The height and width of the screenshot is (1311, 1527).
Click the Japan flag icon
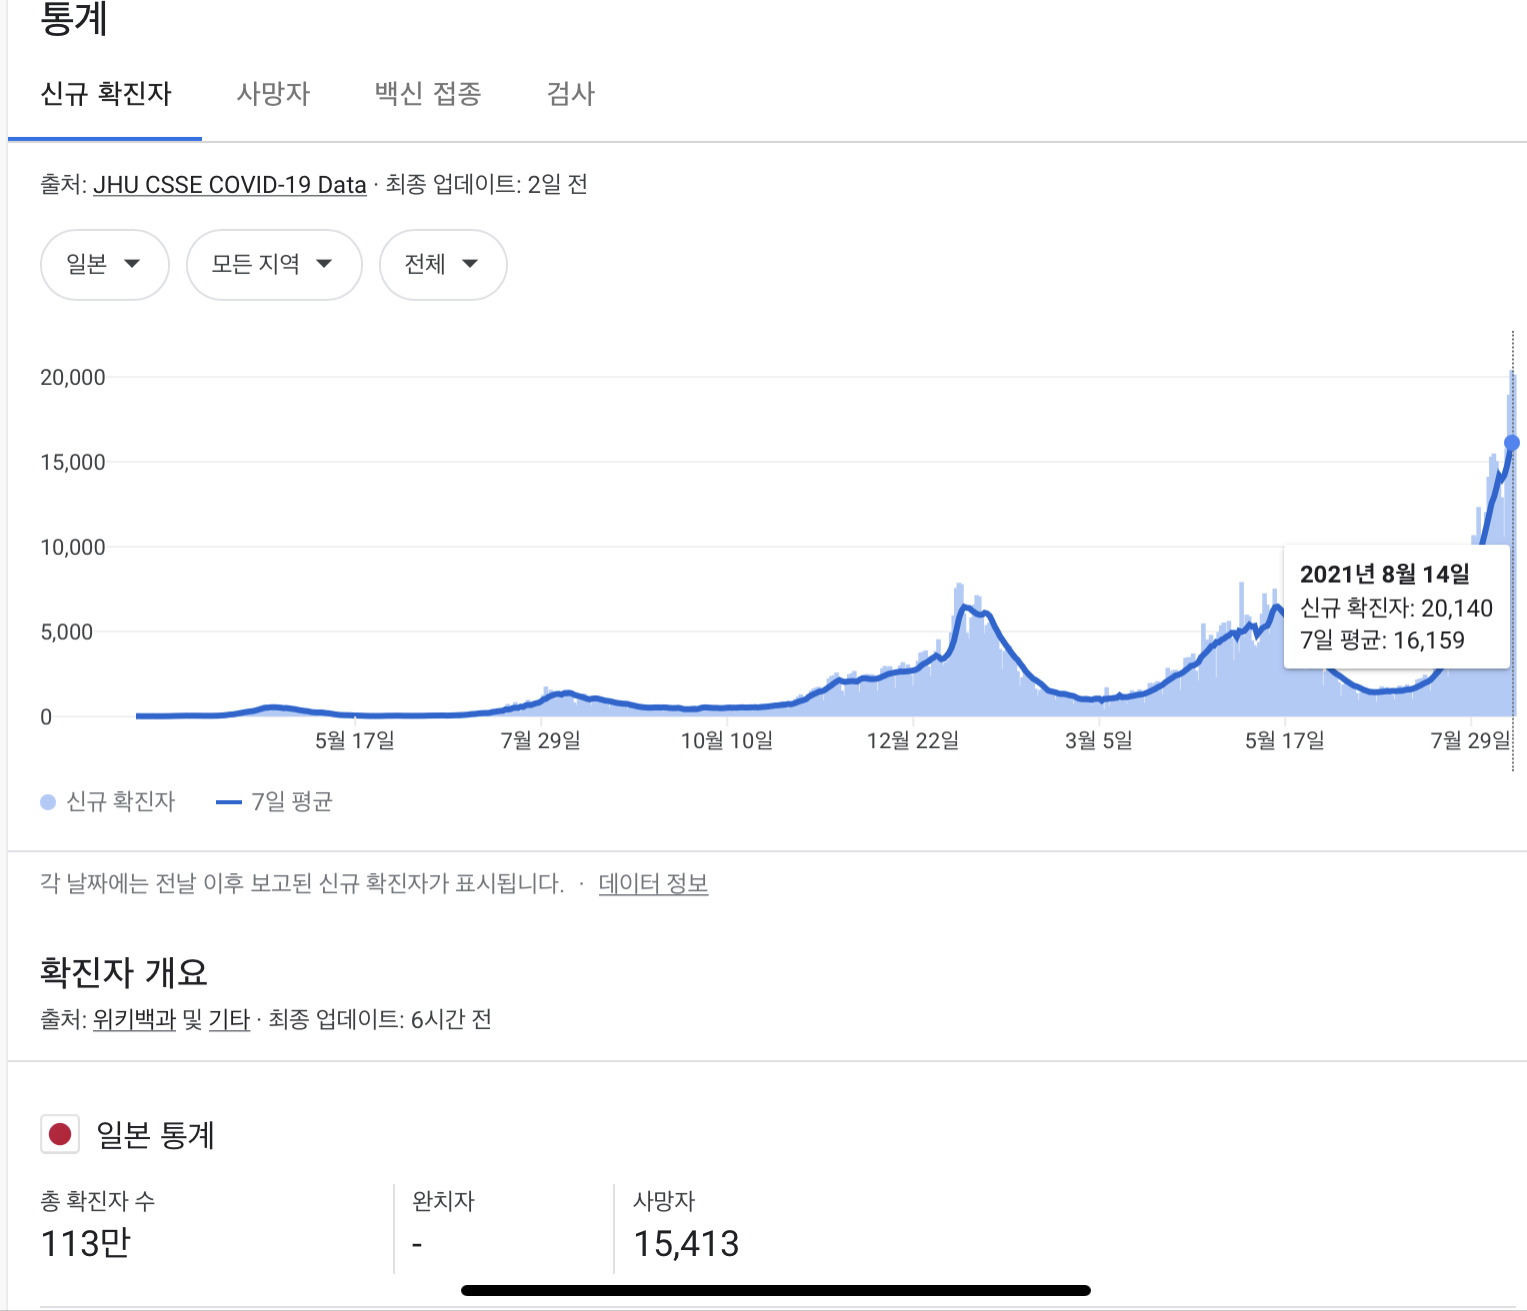60,1135
